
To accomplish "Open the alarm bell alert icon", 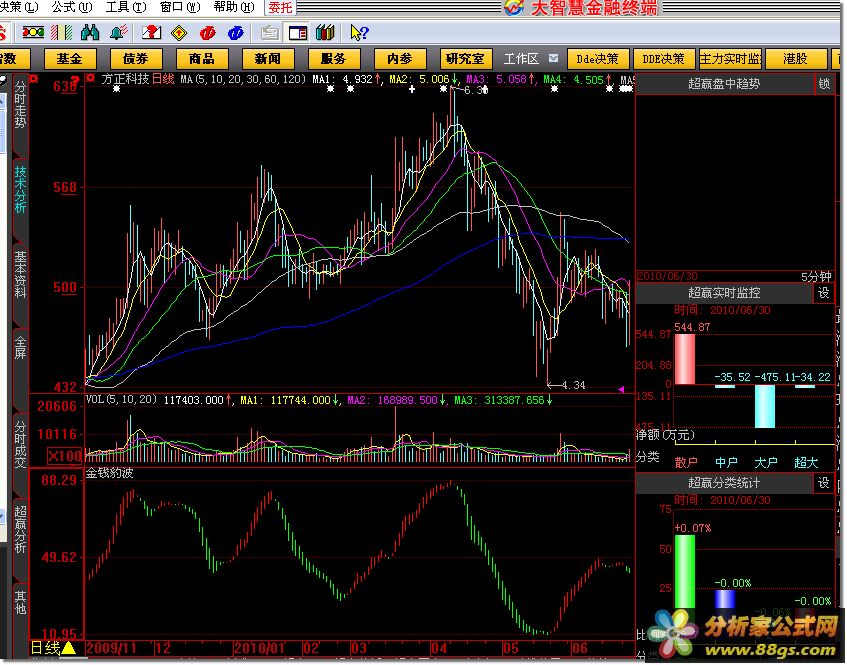I will [118, 33].
